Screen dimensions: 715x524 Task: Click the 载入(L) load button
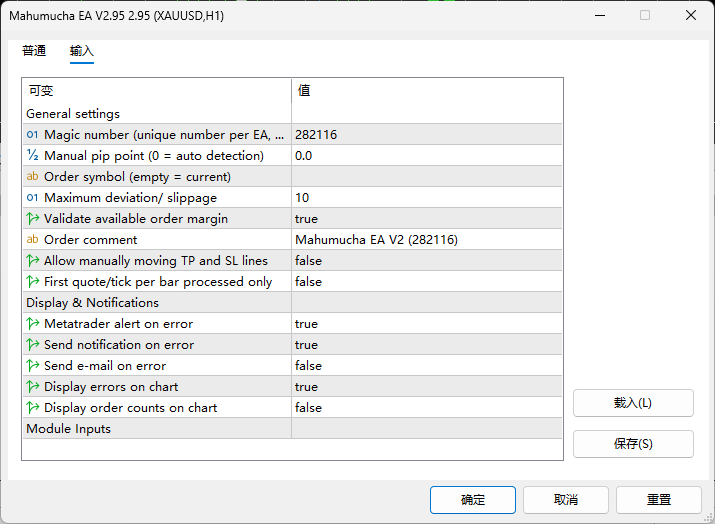point(633,403)
